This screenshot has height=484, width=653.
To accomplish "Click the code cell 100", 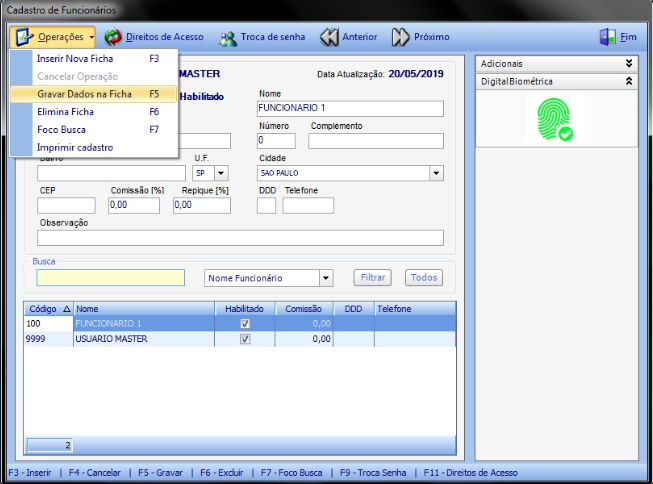I will (48, 323).
